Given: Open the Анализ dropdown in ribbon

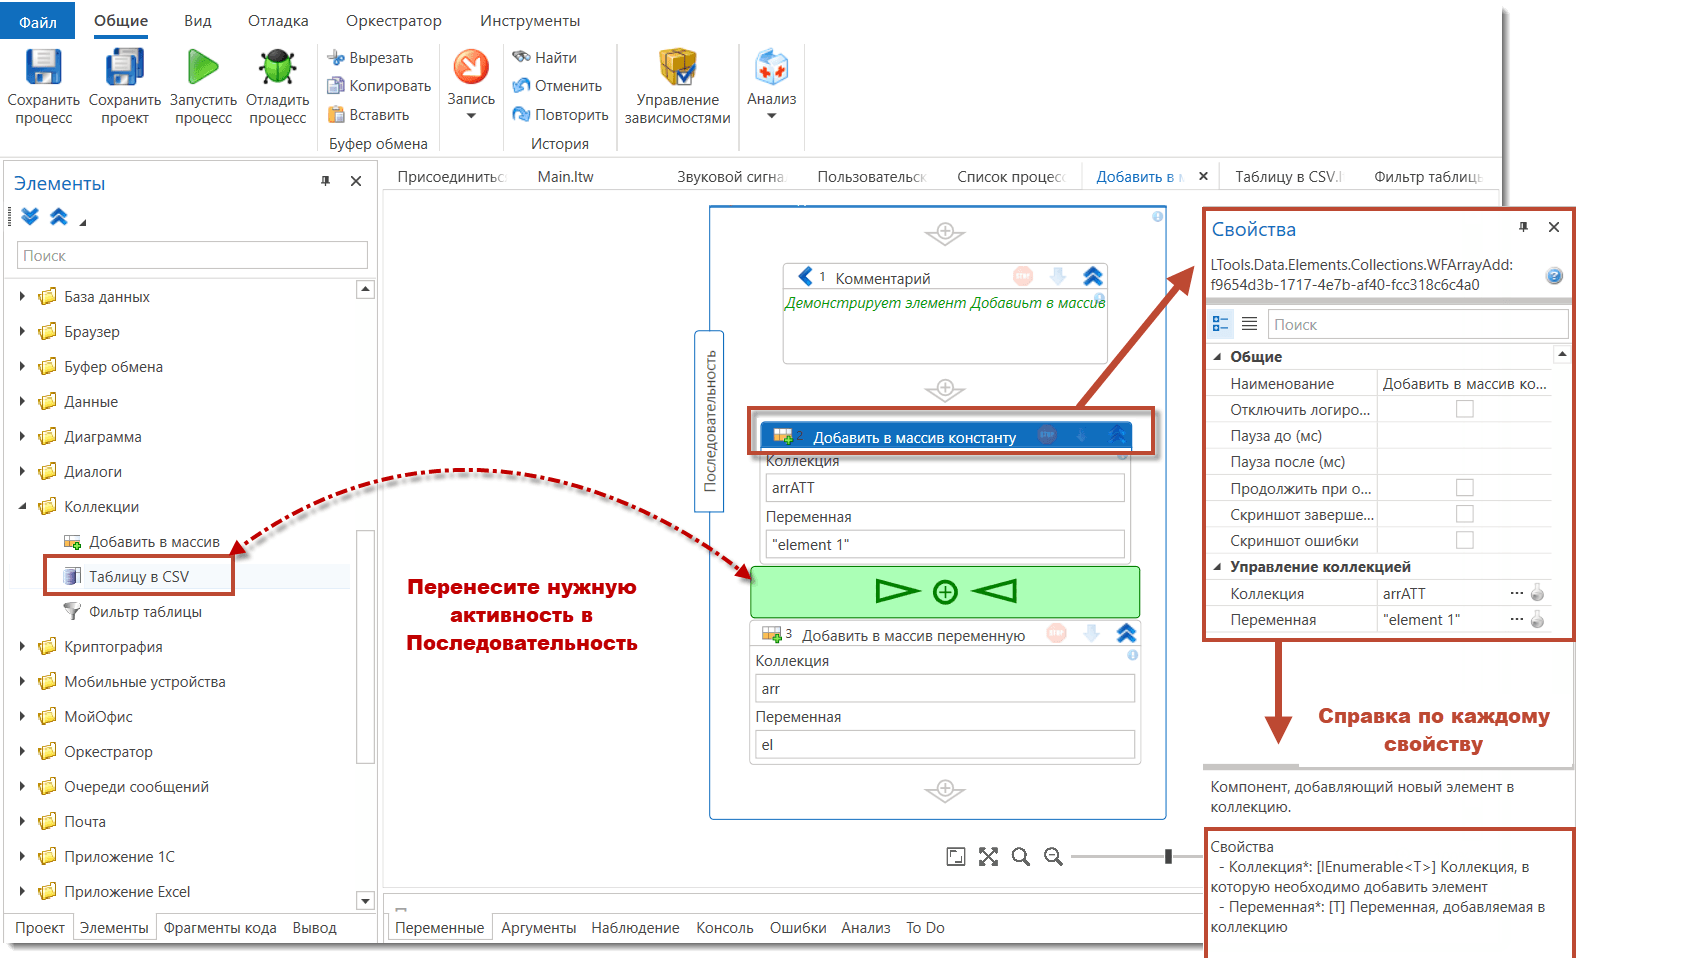Looking at the screenshot, I should (771, 116).
